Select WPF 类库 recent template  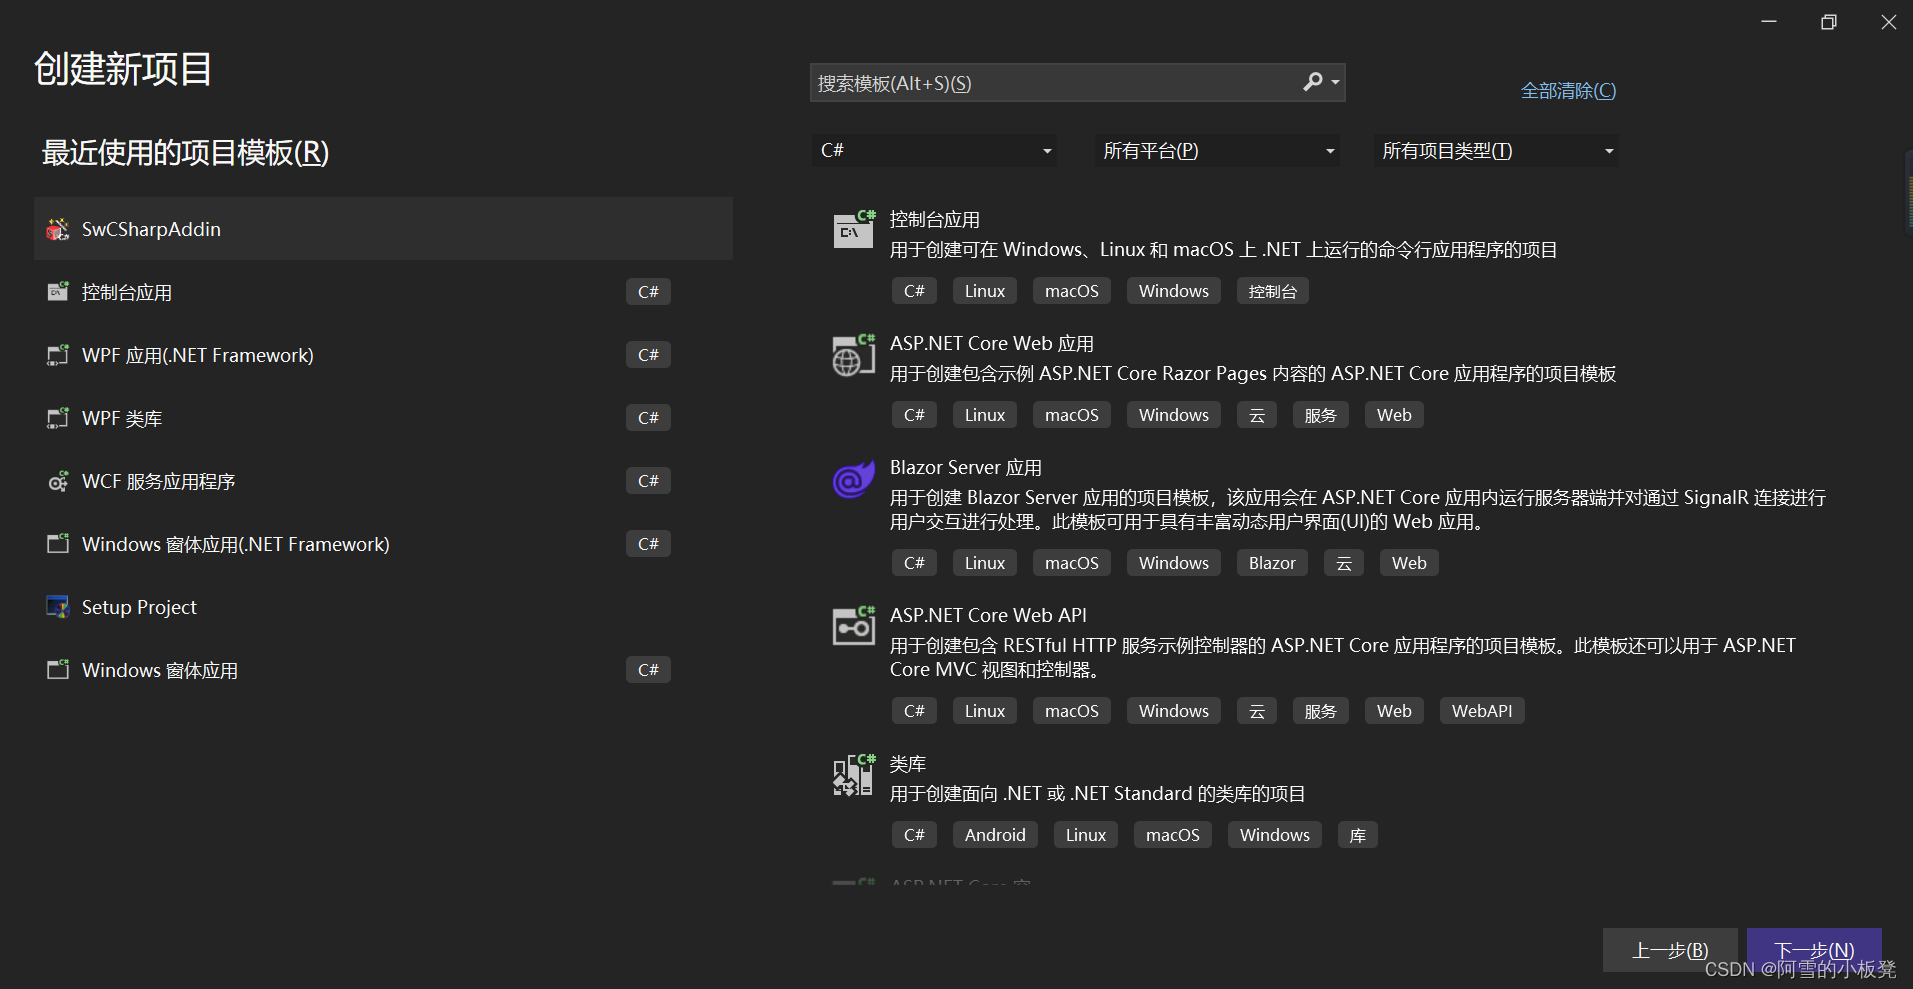(384, 418)
